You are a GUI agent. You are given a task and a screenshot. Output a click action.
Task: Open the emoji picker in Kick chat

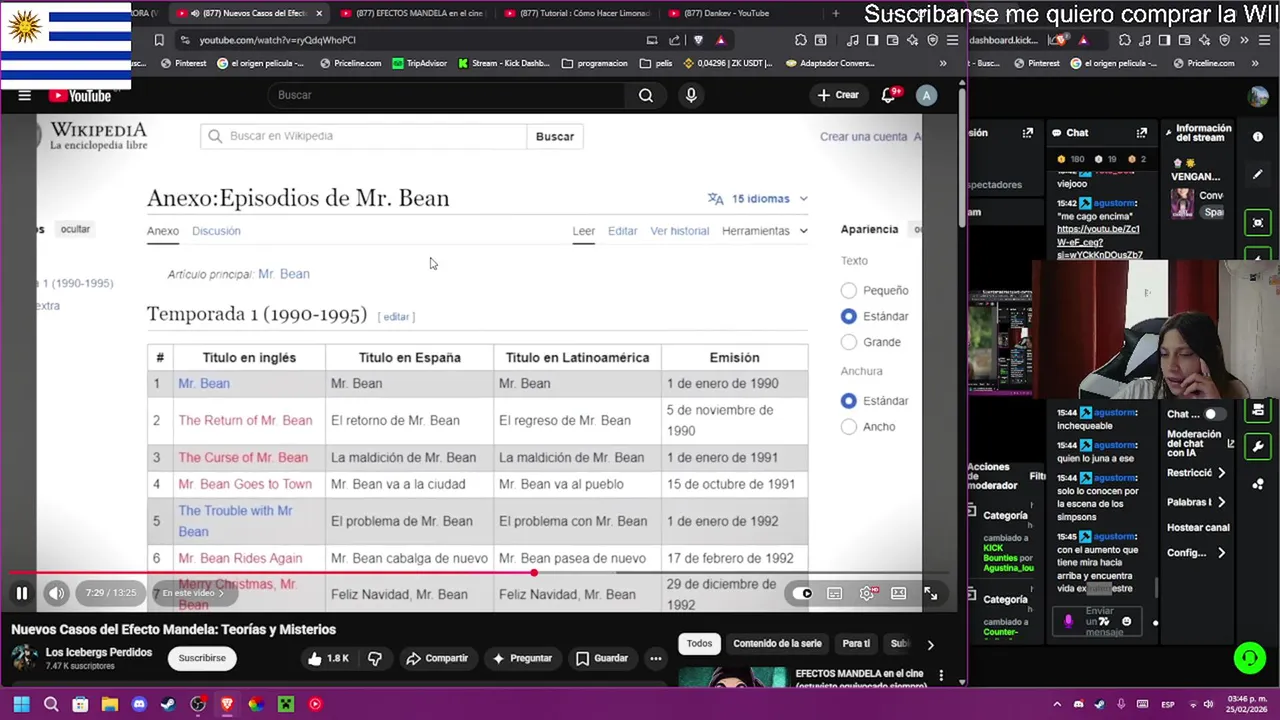coord(1126,622)
